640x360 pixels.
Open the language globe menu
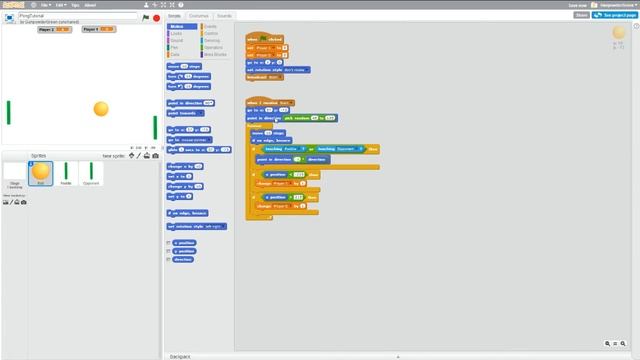point(33,5)
